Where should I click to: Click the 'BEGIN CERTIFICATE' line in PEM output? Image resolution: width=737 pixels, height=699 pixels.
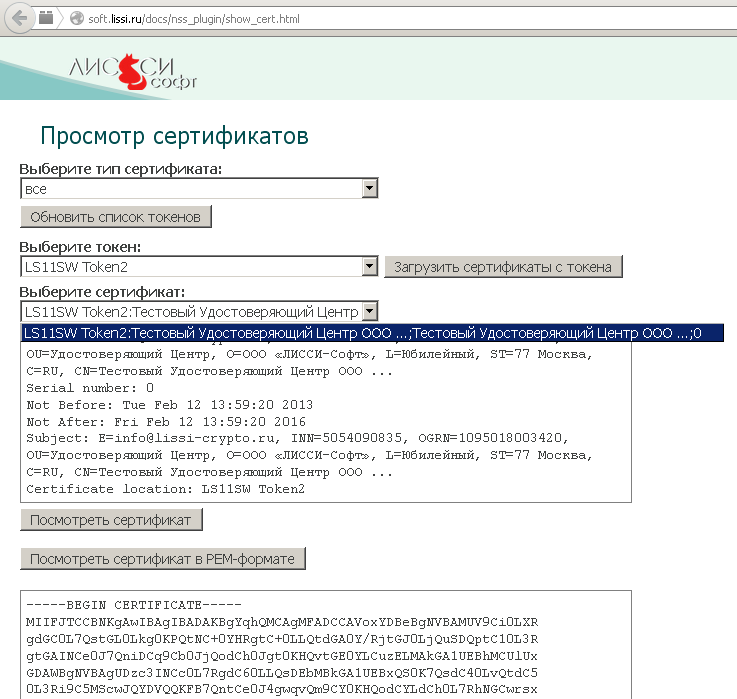coord(128,606)
